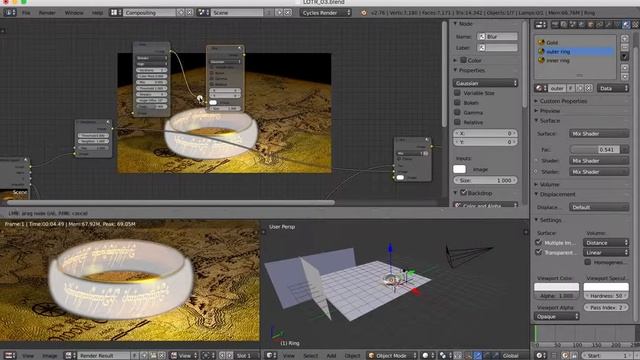
Task: Edit the Compositing layout name field
Action: coord(149,13)
